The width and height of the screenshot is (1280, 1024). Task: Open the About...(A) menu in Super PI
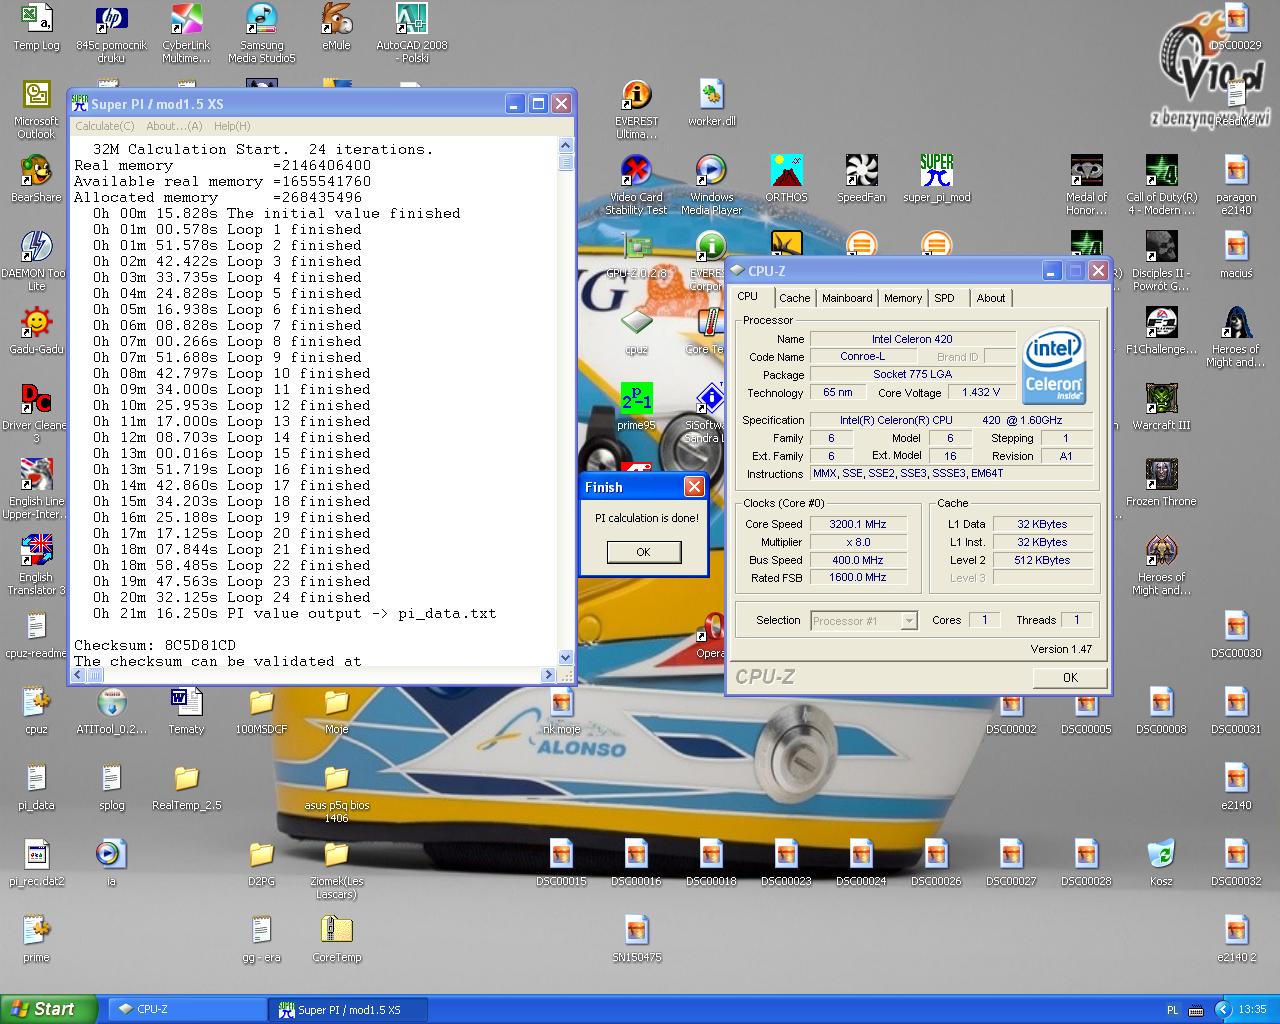click(x=174, y=126)
